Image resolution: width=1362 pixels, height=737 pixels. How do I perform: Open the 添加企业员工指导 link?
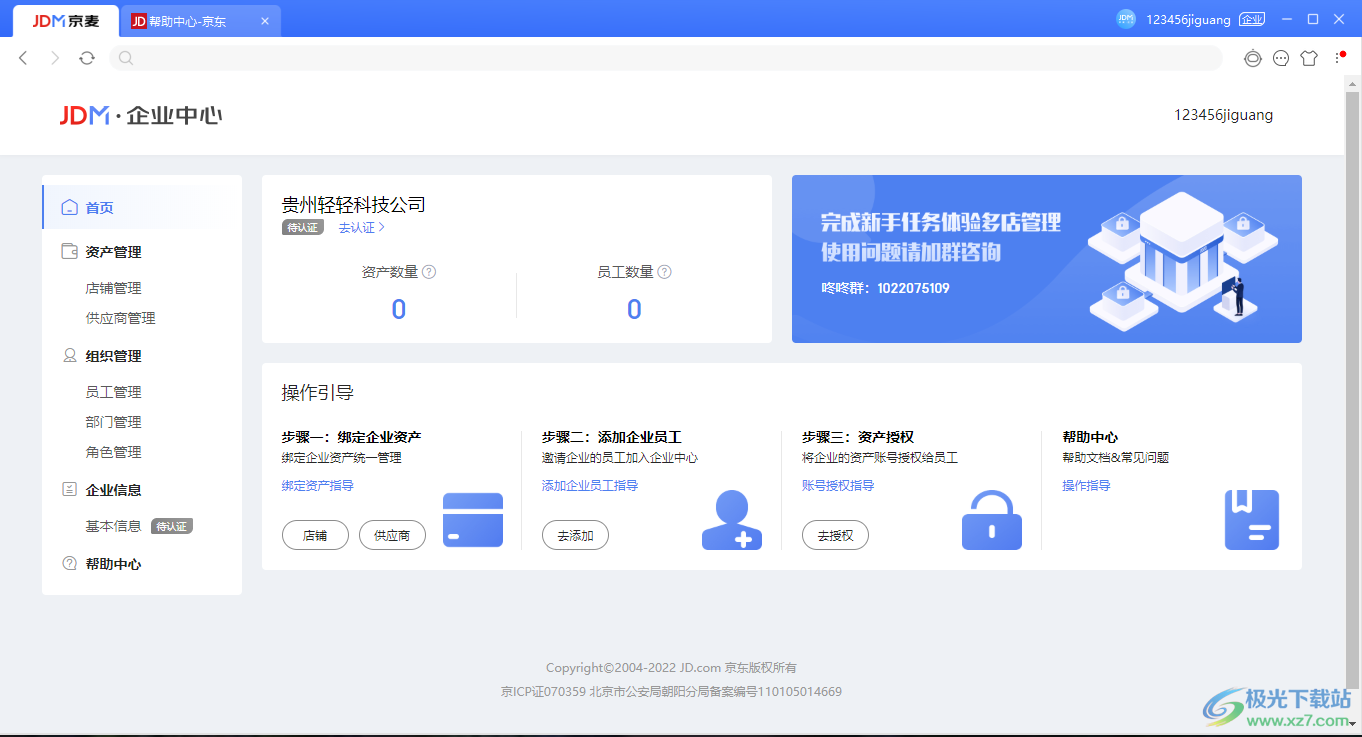pyautogui.click(x=590, y=486)
